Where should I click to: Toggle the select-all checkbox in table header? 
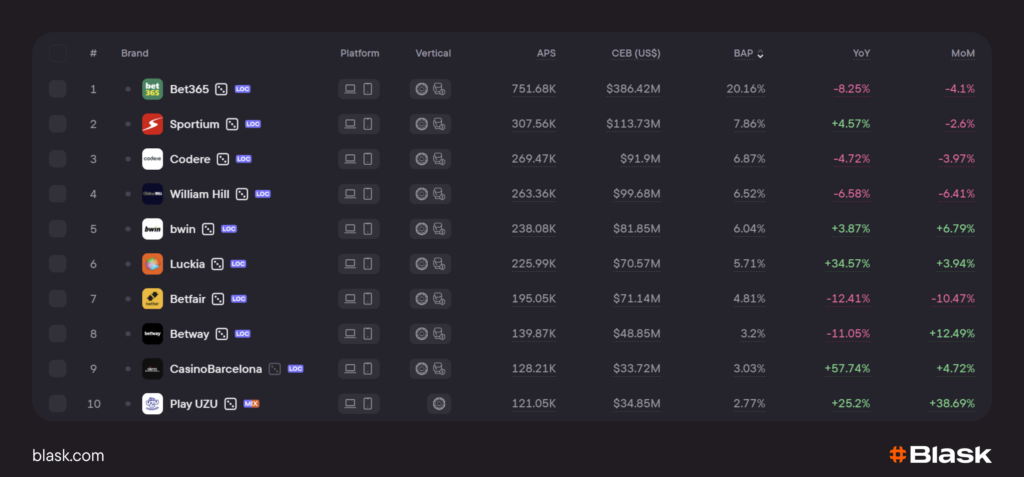pos(58,53)
